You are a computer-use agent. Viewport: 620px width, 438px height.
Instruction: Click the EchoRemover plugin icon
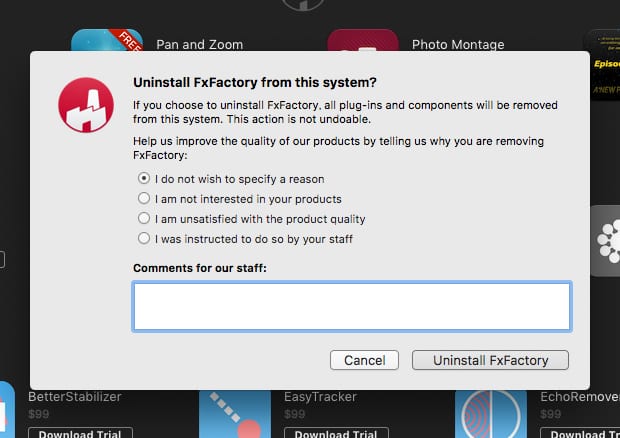pos(491,414)
